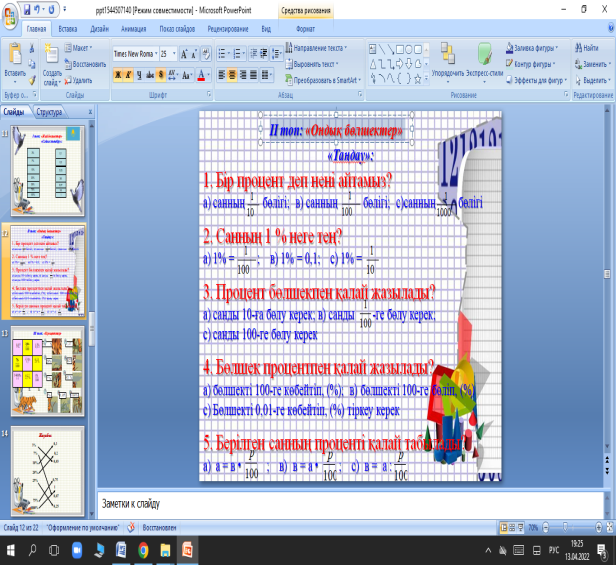
Task: Open the Экспресс-стили gallery
Action: coord(484,63)
